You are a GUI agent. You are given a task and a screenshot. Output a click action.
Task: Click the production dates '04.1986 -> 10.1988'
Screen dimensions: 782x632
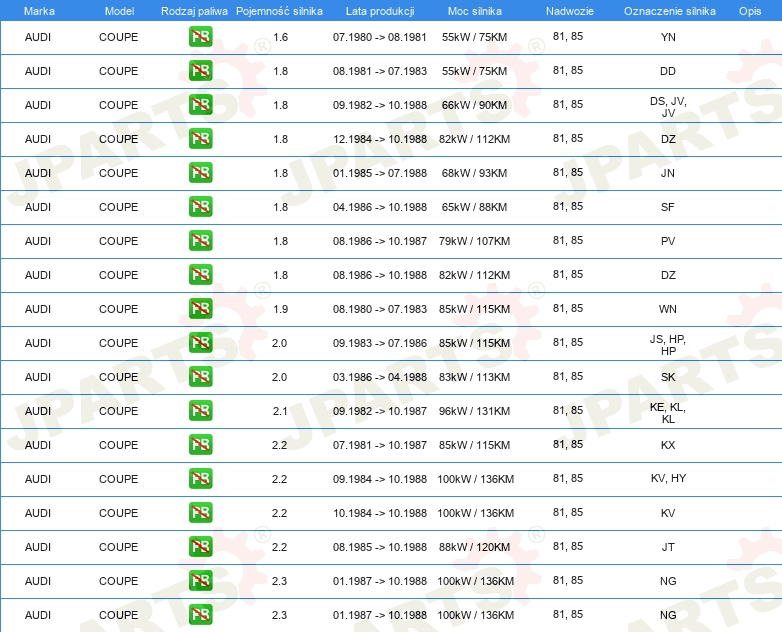click(x=380, y=207)
